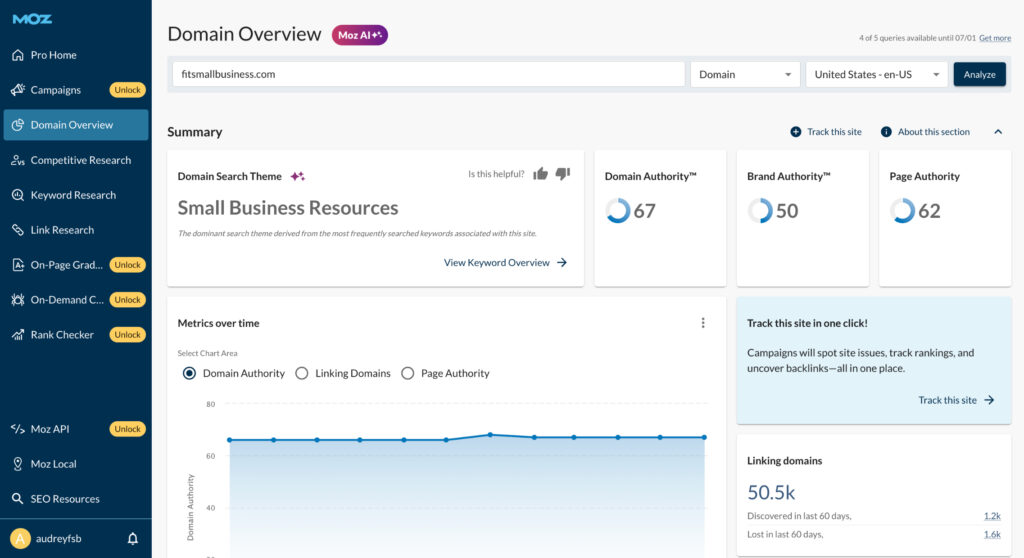
Task: Click the Moz AI badge
Action: coord(360,35)
